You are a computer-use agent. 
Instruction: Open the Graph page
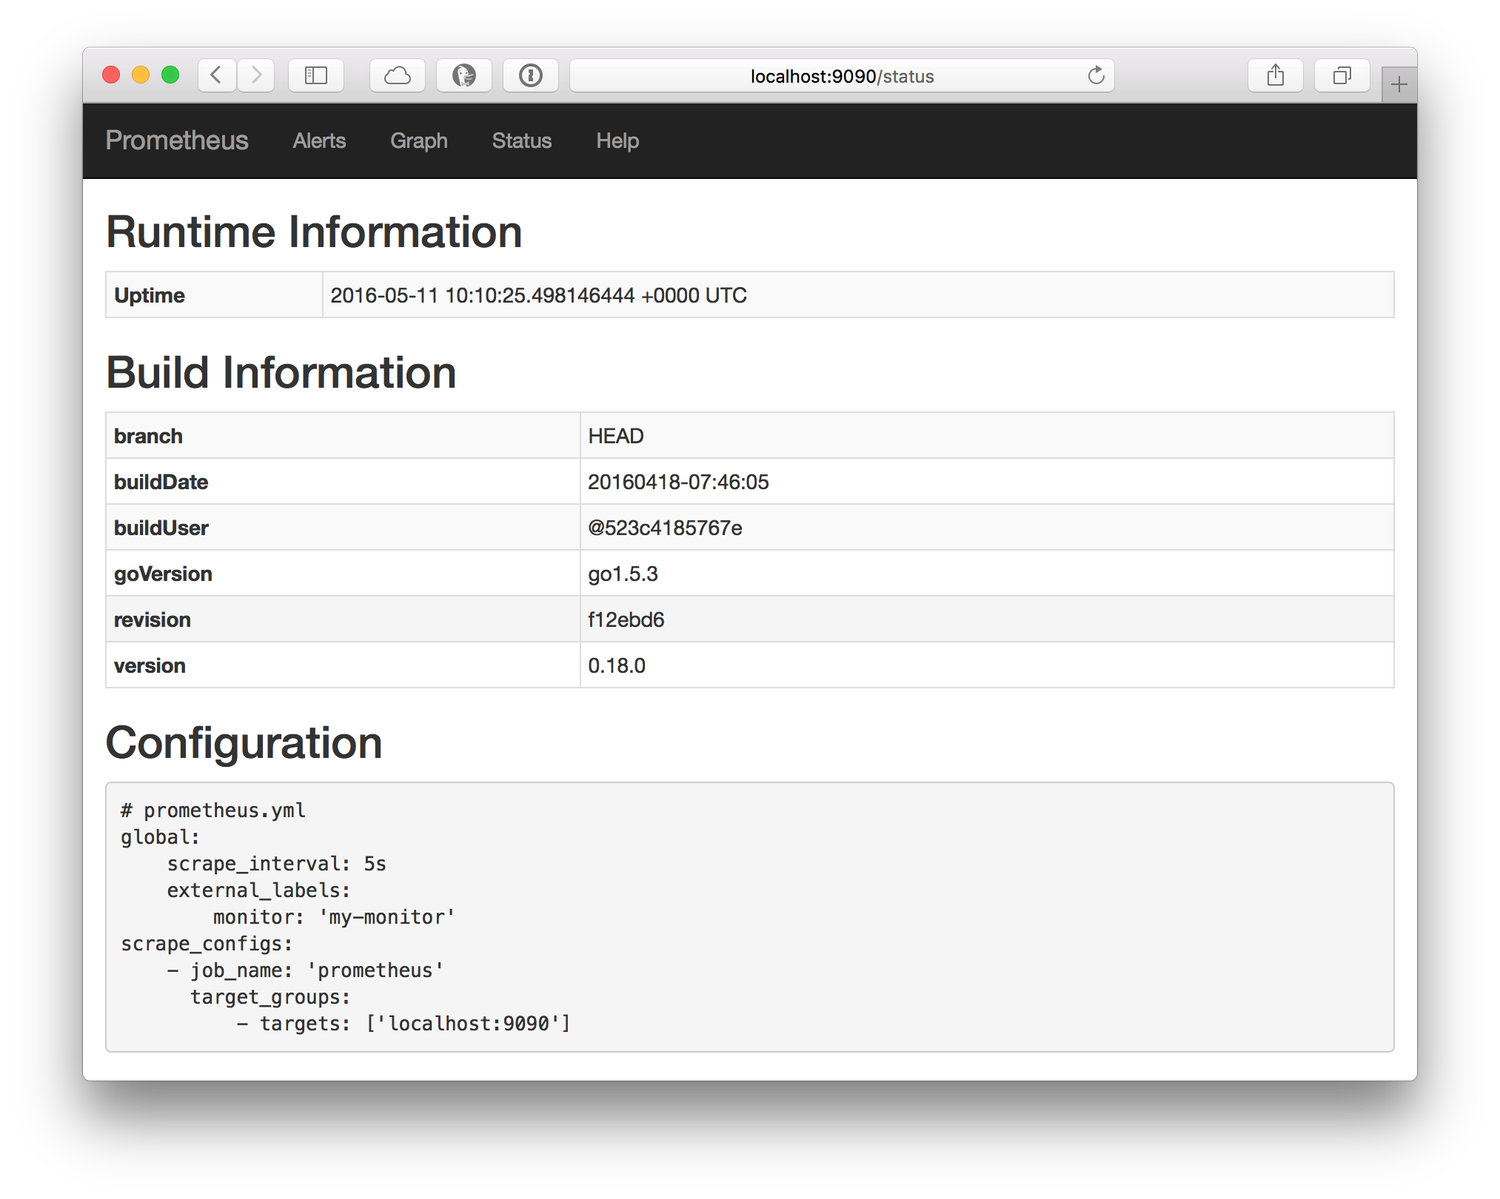[419, 141]
